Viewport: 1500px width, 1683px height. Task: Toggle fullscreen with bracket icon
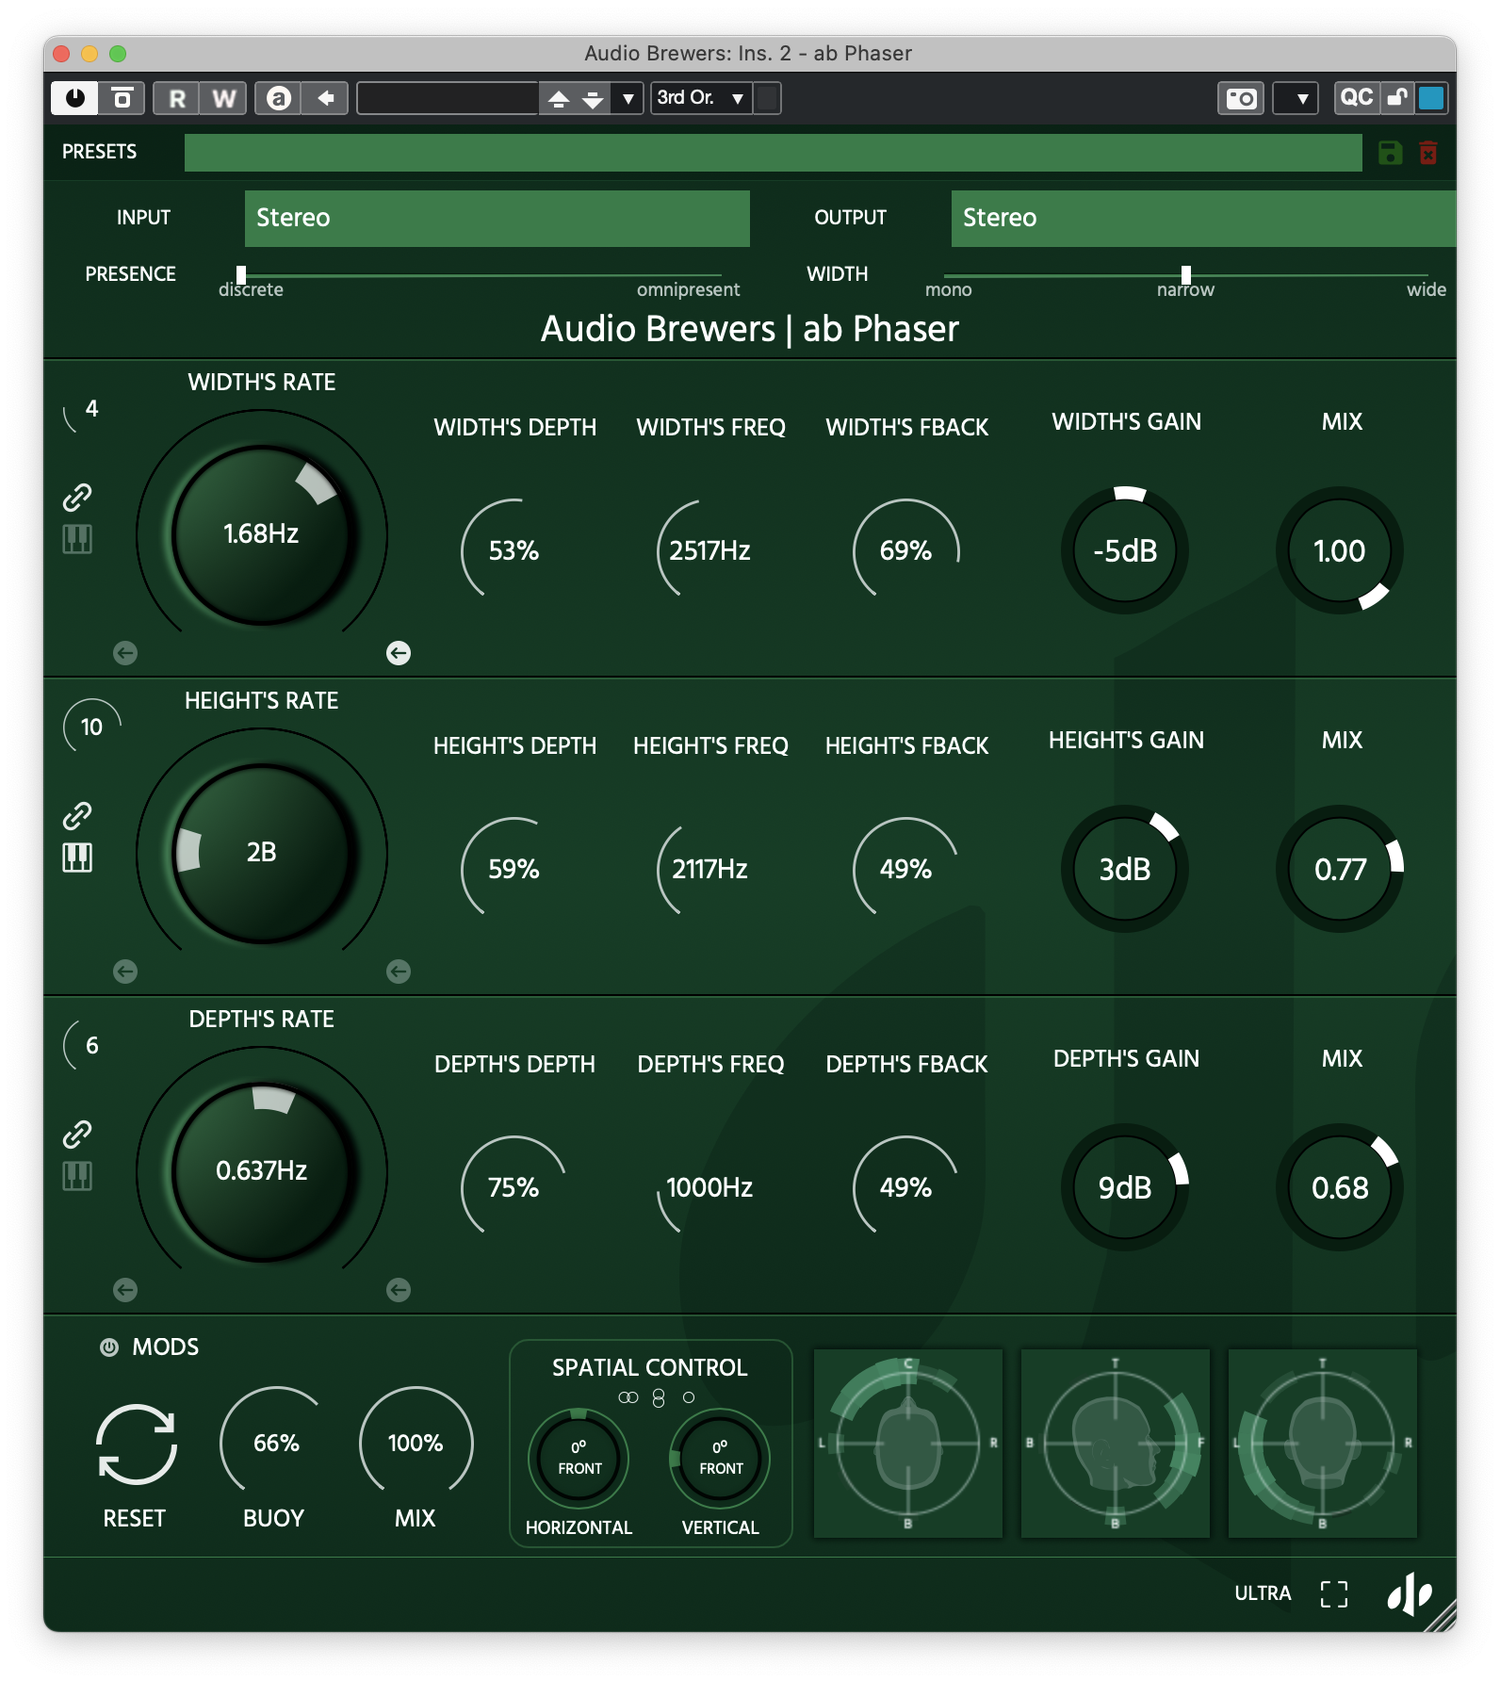click(x=1334, y=1594)
